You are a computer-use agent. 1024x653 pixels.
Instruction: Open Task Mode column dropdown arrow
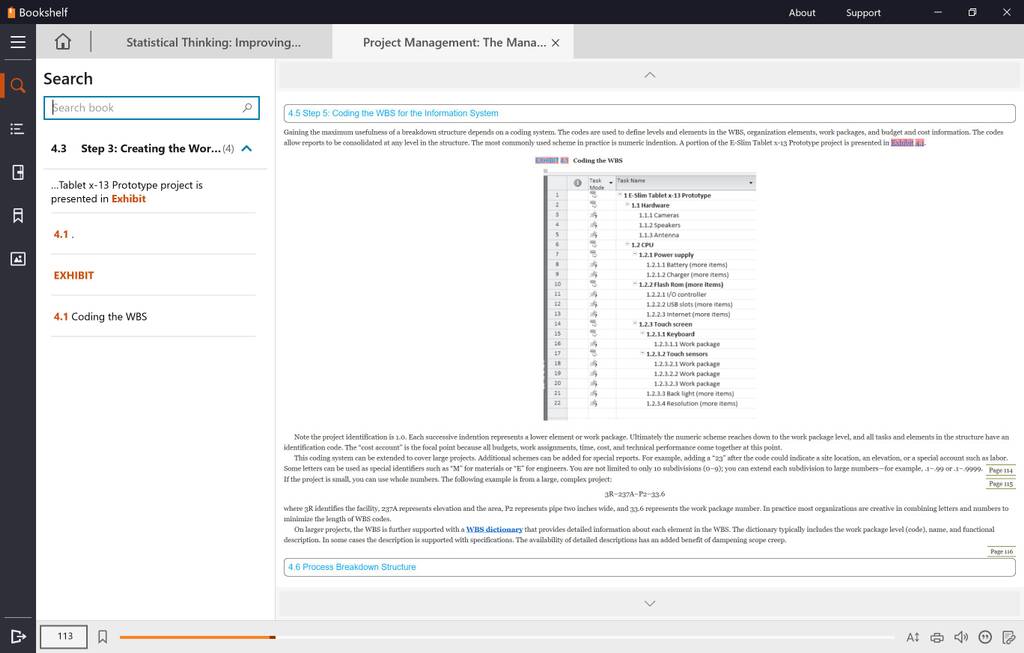(611, 183)
